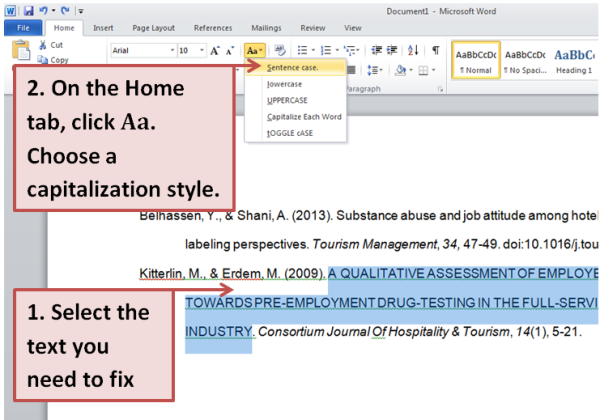Switch to the Home tab
The width and height of the screenshot is (600, 420).
pos(64,28)
